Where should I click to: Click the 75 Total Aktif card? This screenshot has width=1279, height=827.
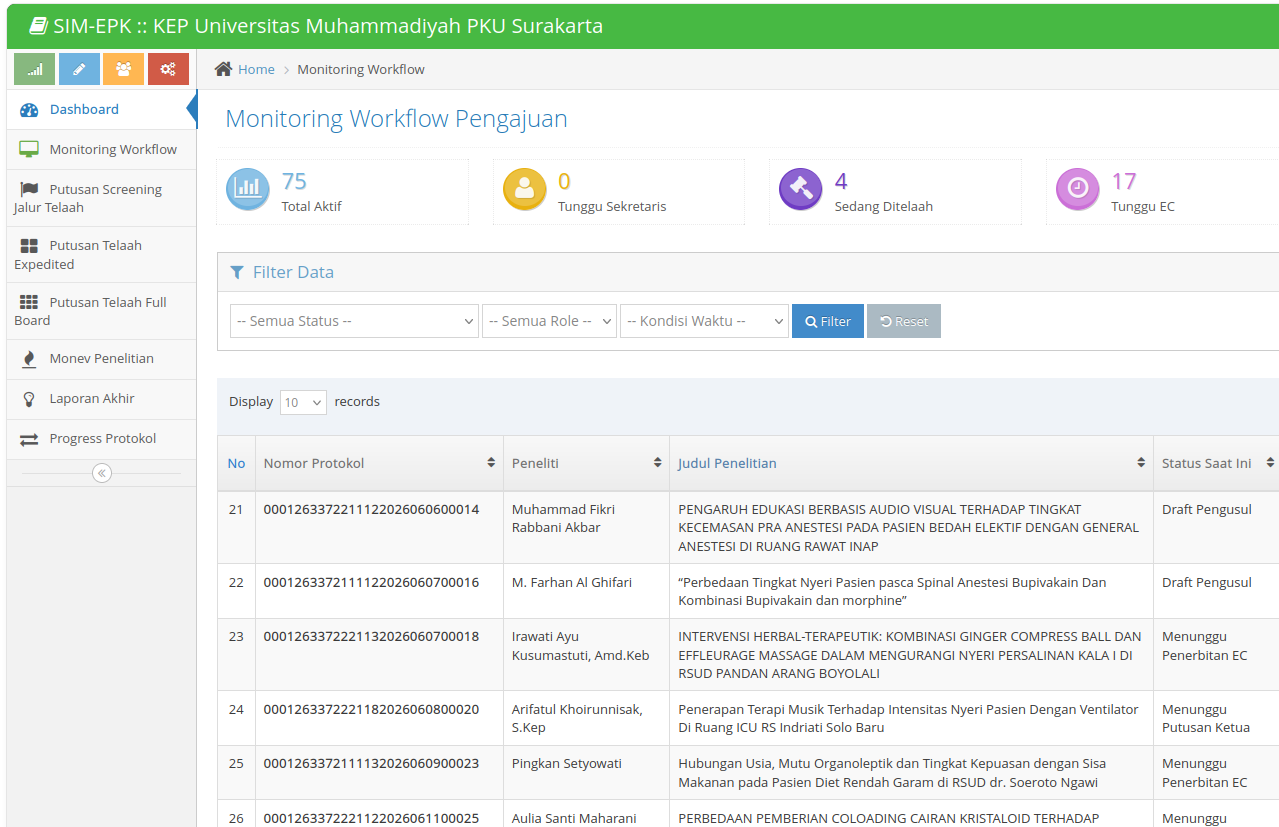(343, 192)
